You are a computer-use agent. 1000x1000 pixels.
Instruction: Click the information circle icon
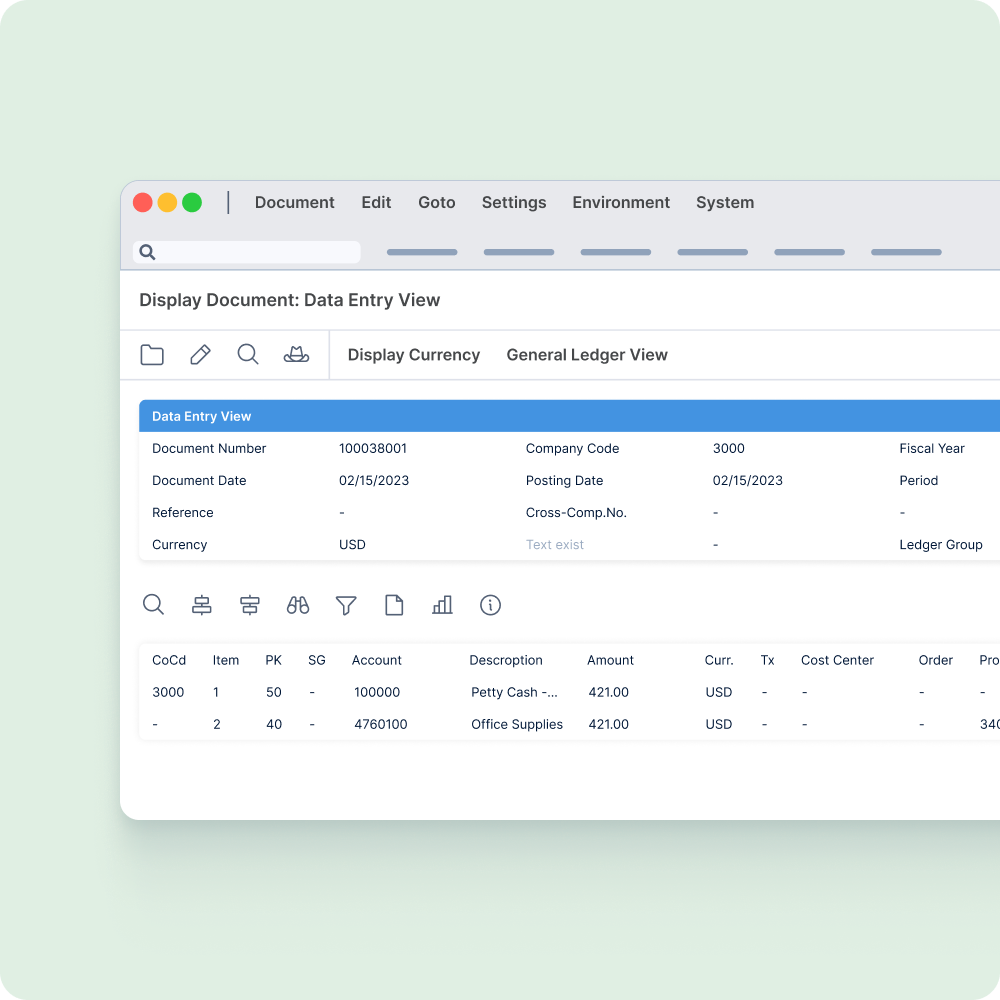(490, 605)
